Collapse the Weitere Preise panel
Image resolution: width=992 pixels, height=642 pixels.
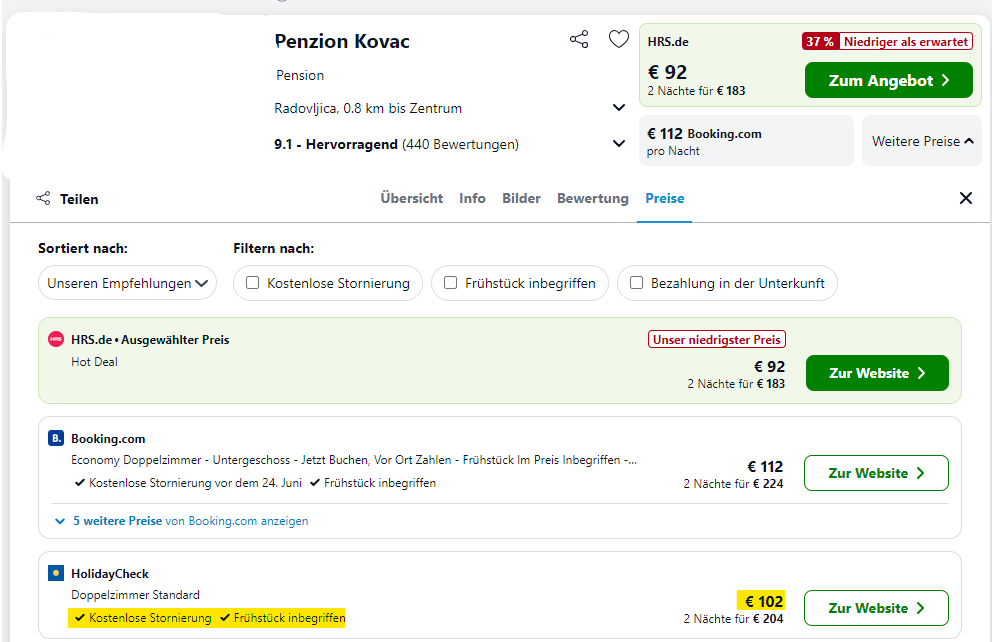tap(922, 141)
